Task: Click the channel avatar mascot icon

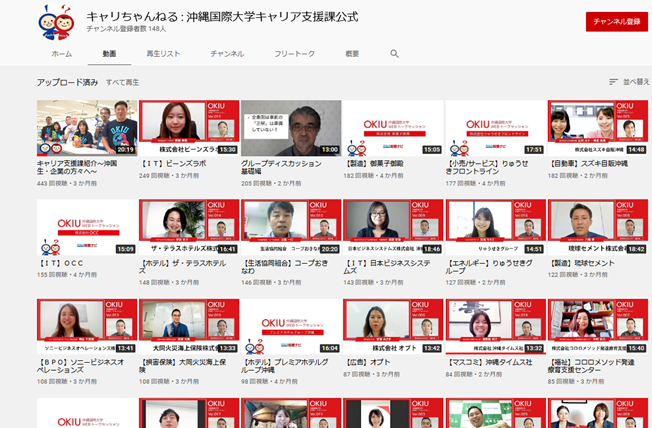Action: point(56,22)
